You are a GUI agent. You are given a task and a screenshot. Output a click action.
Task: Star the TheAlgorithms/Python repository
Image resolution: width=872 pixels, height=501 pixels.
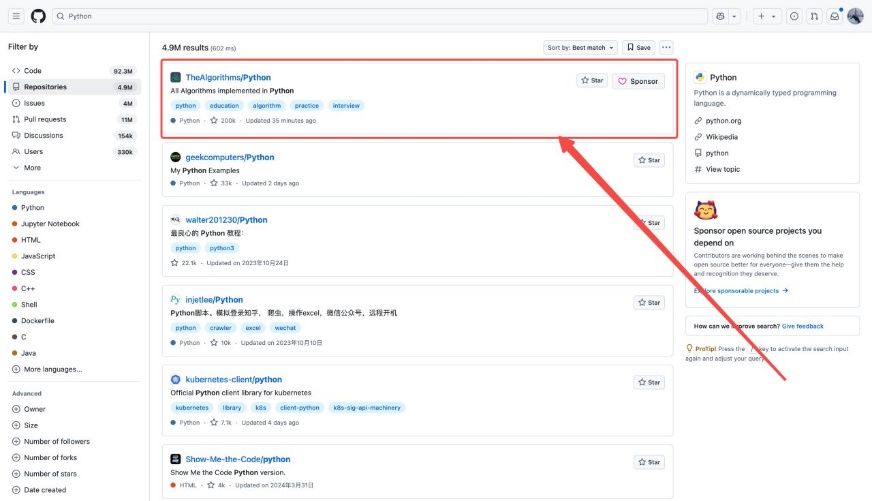(x=592, y=81)
